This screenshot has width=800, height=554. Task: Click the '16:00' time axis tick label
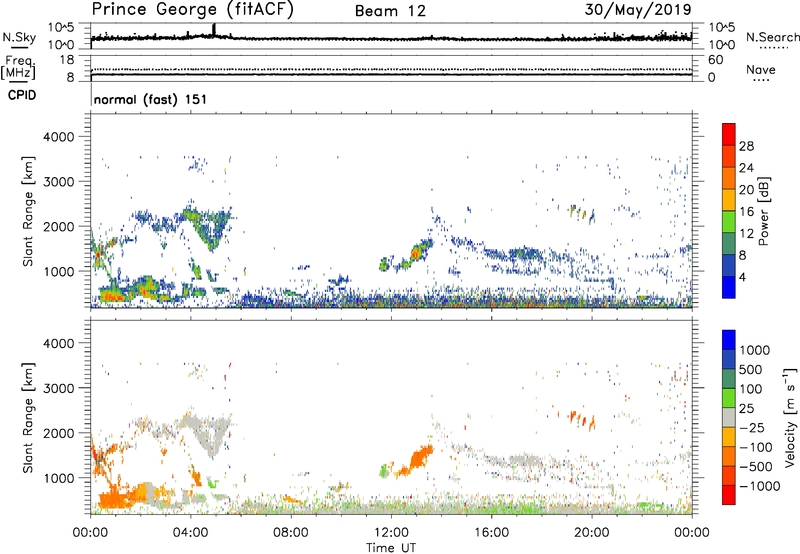point(491,532)
